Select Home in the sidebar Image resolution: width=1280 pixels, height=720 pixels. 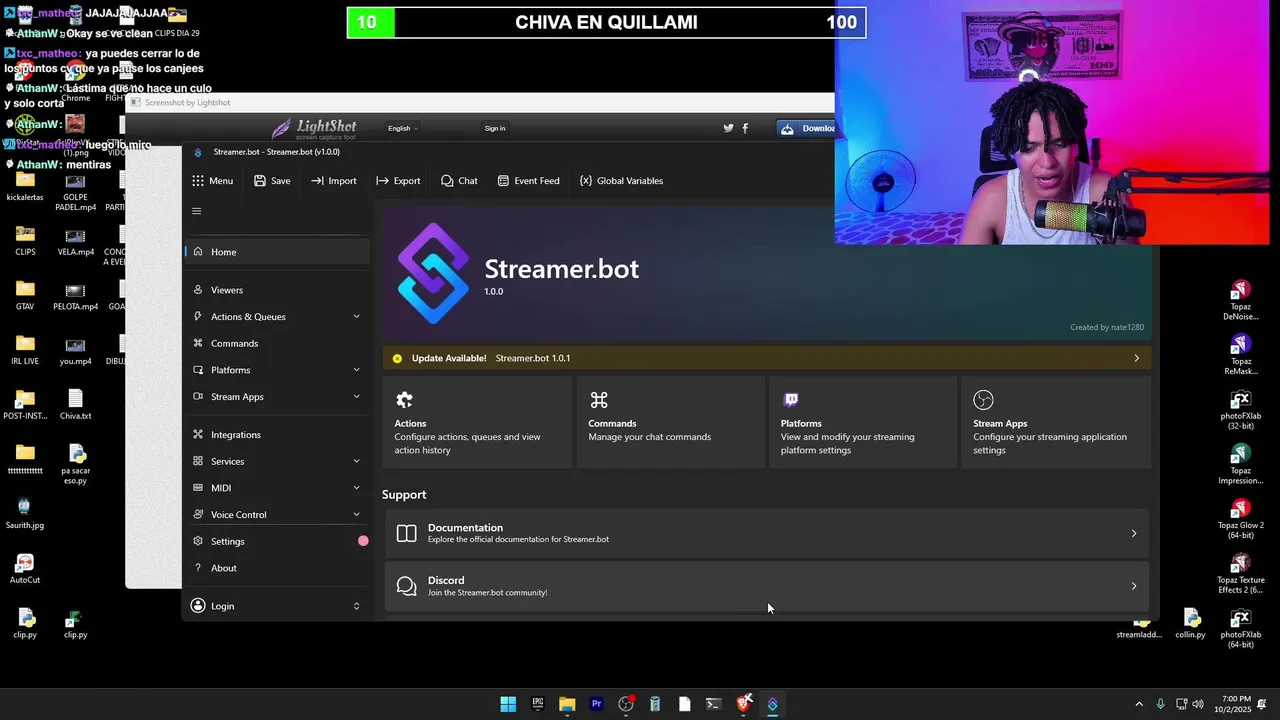[x=277, y=252]
